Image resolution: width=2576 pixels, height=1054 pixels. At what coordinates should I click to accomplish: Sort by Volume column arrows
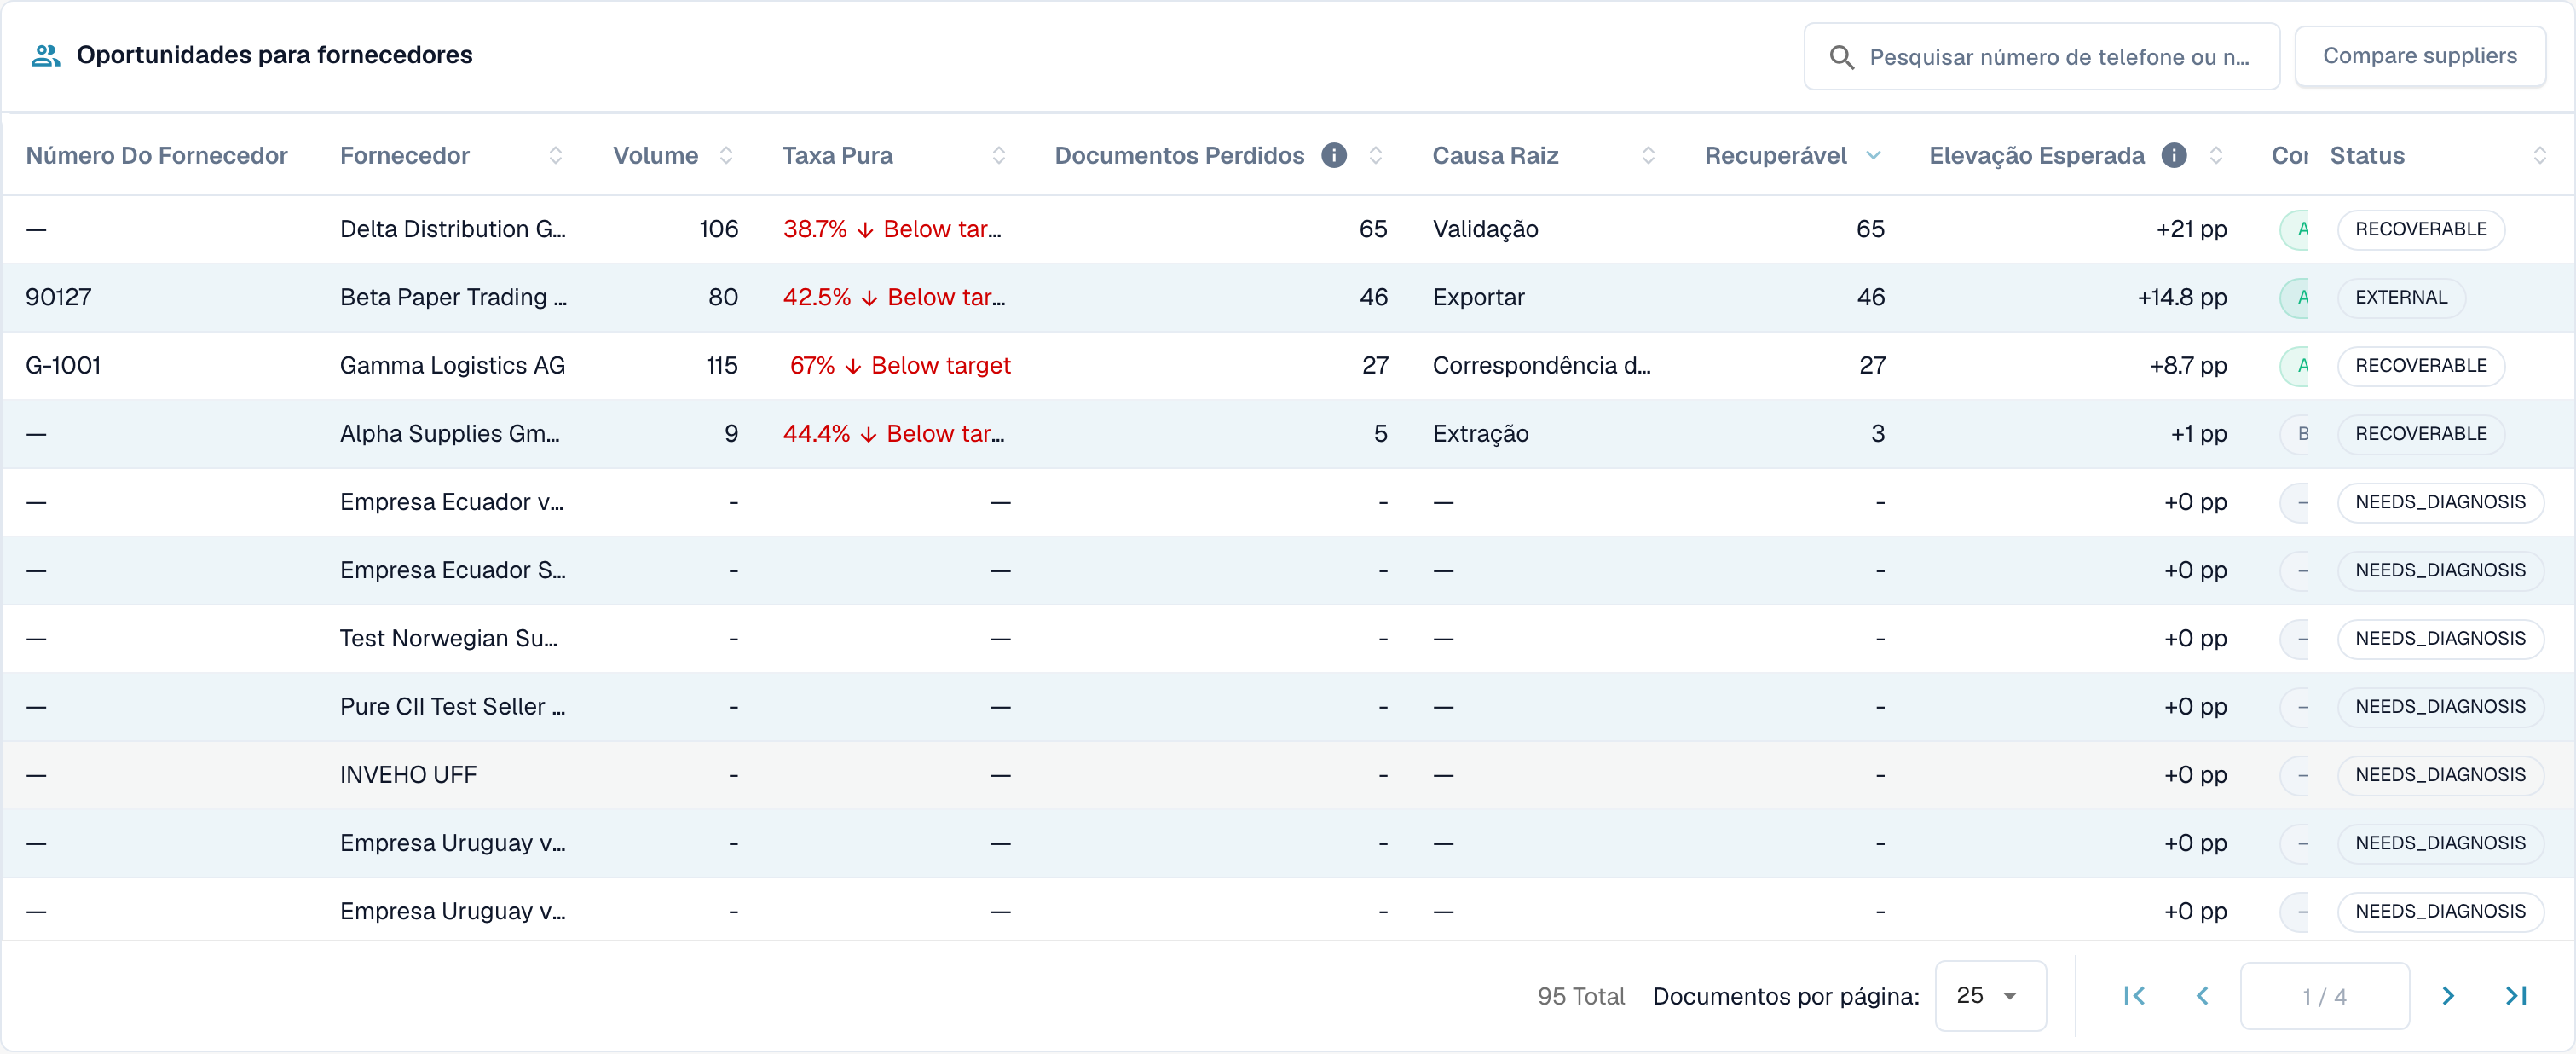pyautogui.click(x=726, y=155)
